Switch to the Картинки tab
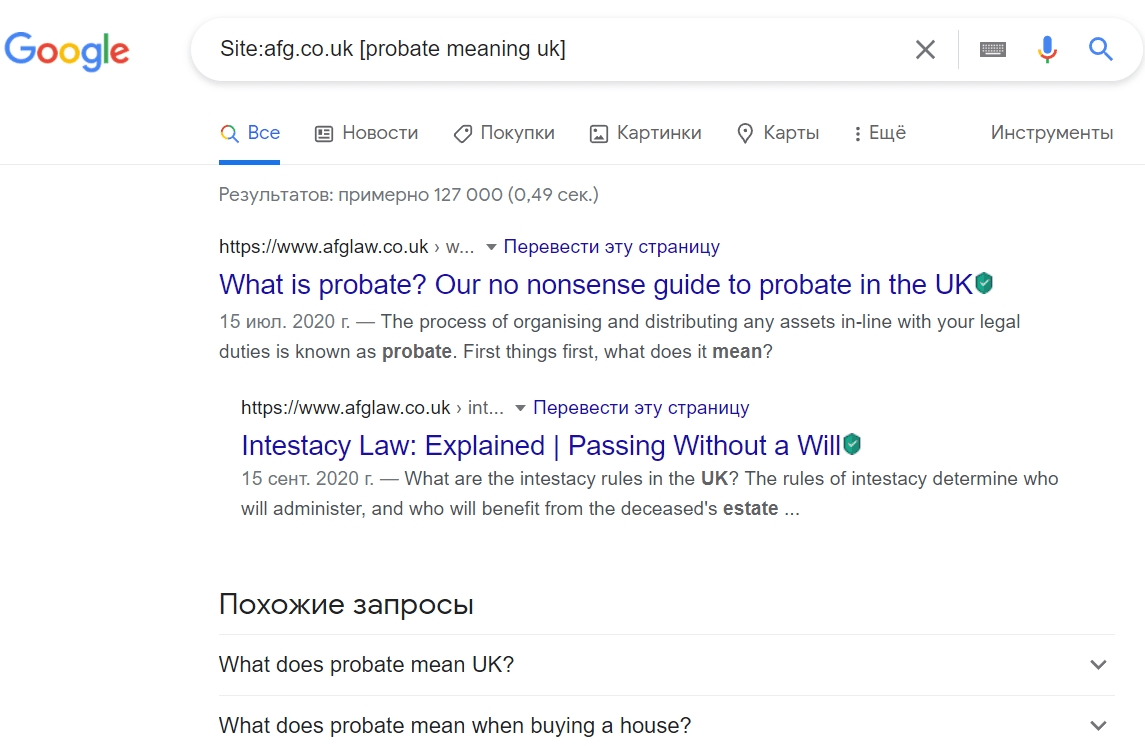Viewport: 1145px width, 746px height. (x=645, y=133)
